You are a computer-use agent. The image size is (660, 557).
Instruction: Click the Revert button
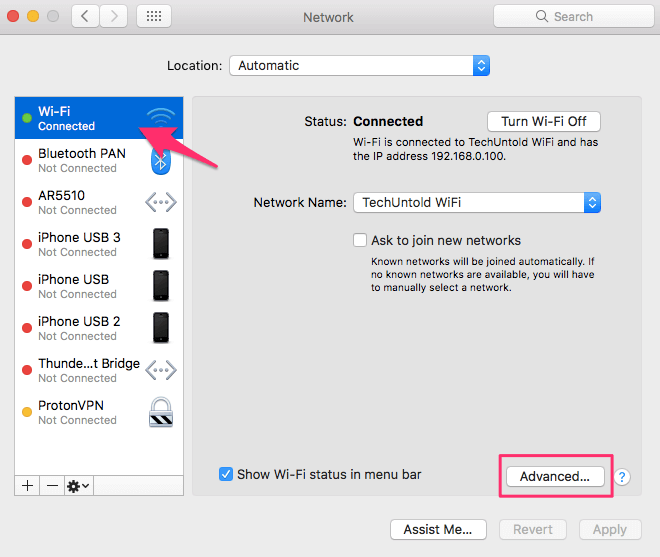pyautogui.click(x=532, y=529)
